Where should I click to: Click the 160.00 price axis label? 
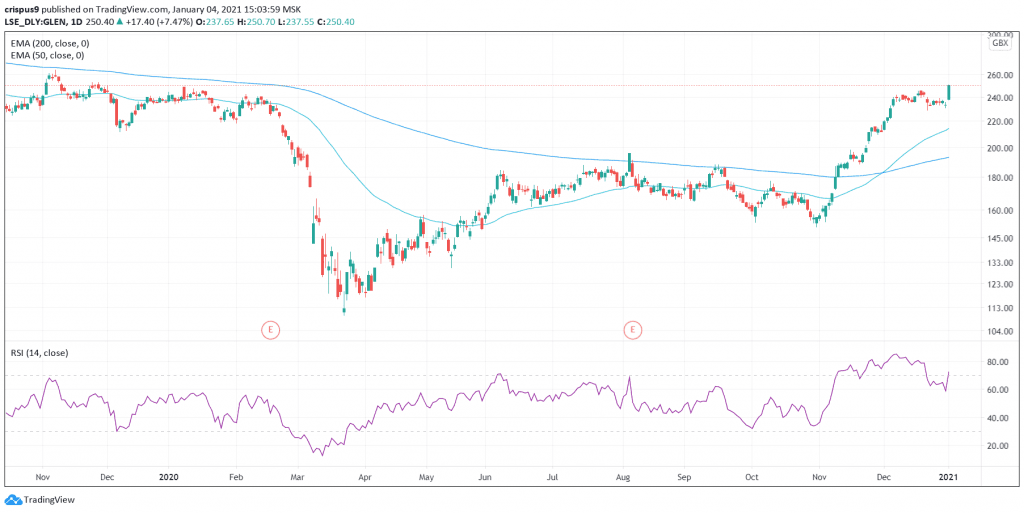tap(1000, 211)
